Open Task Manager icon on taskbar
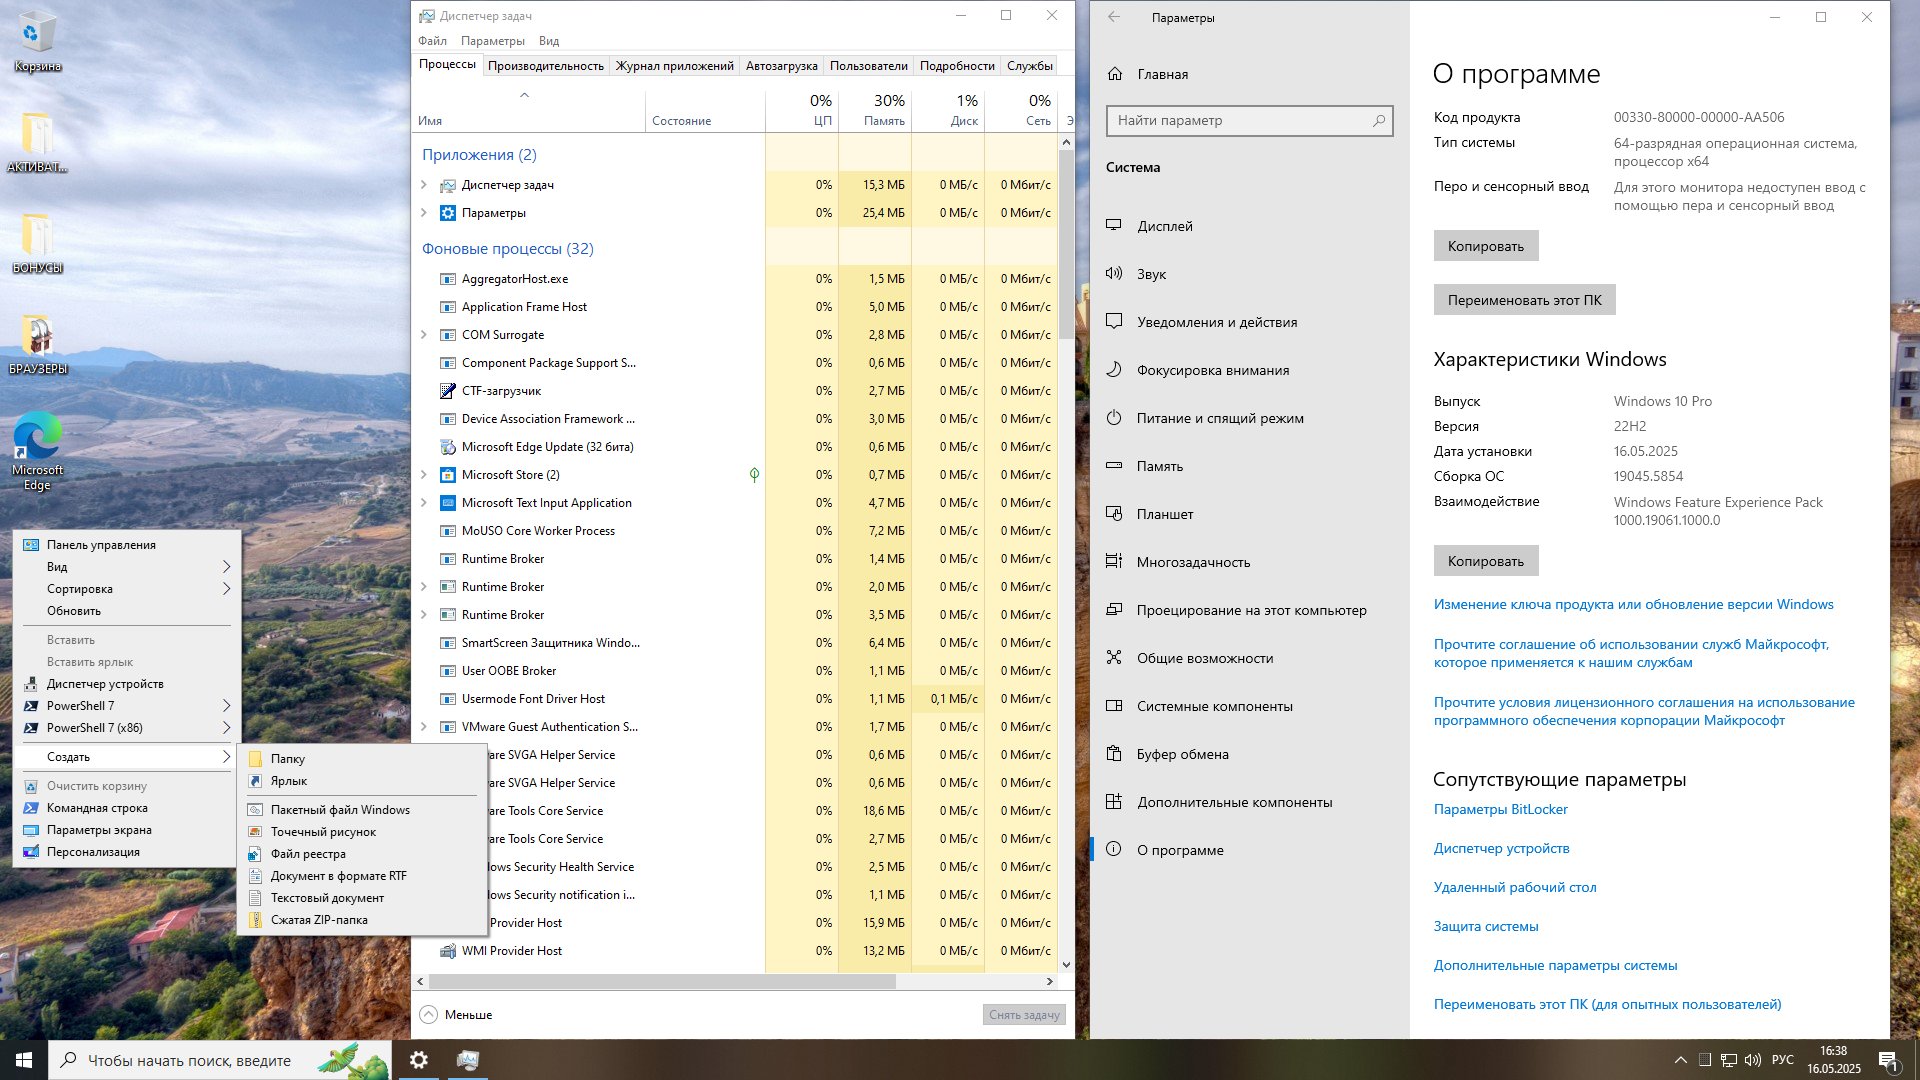 coord(467,1060)
